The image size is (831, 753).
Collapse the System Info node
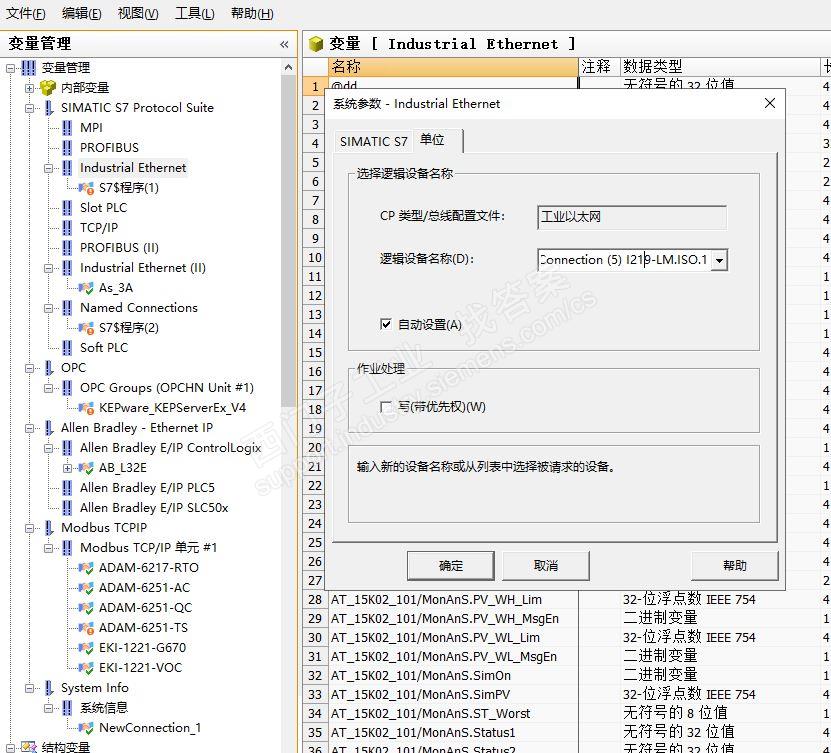[x=30, y=688]
